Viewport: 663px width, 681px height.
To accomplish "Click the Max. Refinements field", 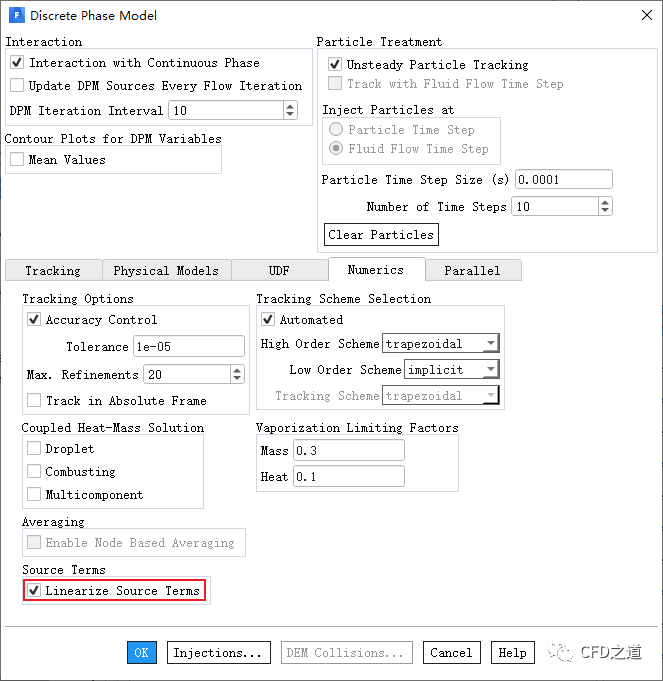I will [187, 374].
